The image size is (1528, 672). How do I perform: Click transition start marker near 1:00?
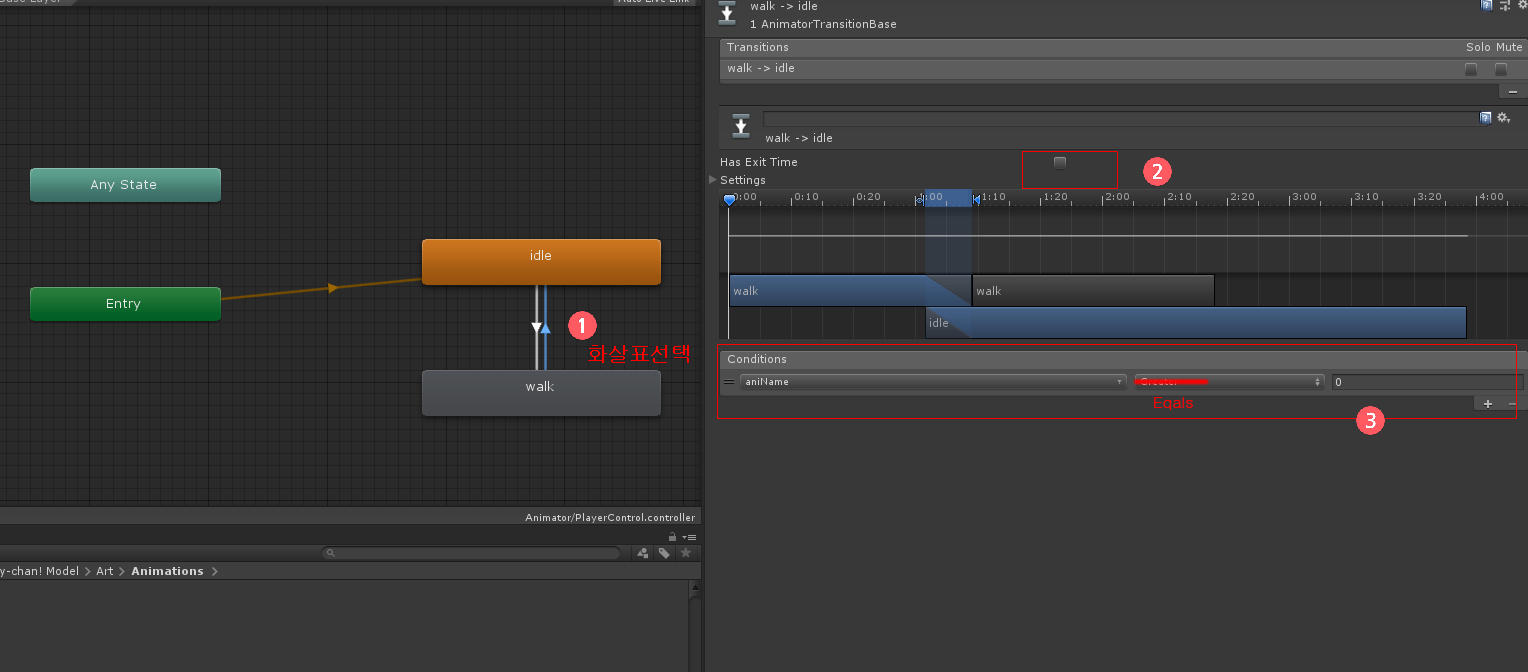(921, 200)
